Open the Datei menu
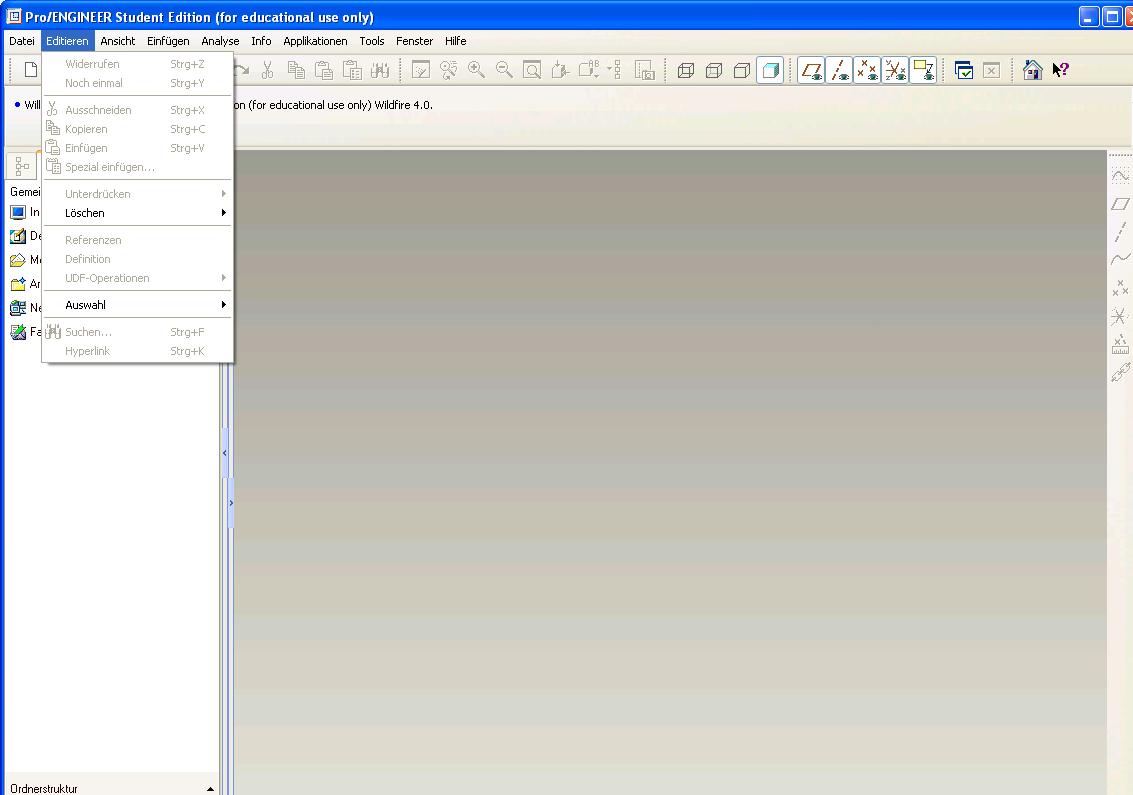The height and width of the screenshot is (795, 1133). pyautogui.click(x=22, y=41)
